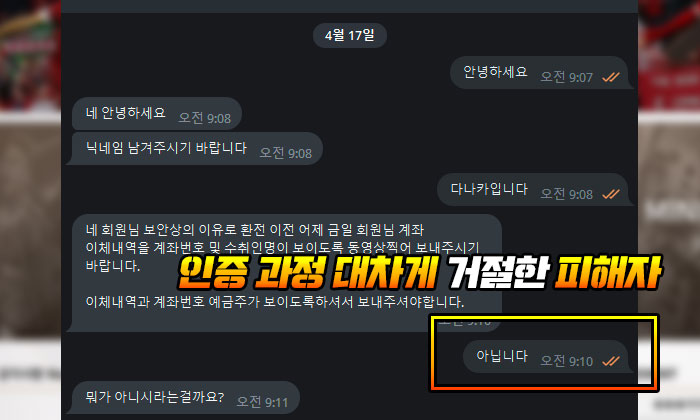Click timestamp 오전 9:07 on first message
The height and width of the screenshot is (420, 700).
pyautogui.click(x=567, y=77)
